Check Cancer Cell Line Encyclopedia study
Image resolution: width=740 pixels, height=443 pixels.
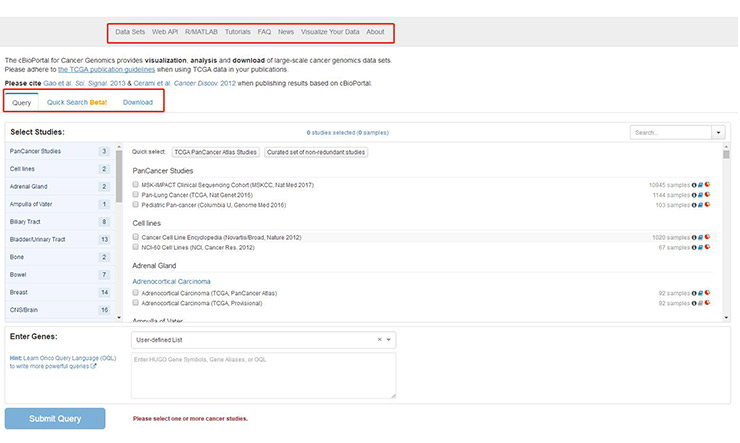coord(135,237)
